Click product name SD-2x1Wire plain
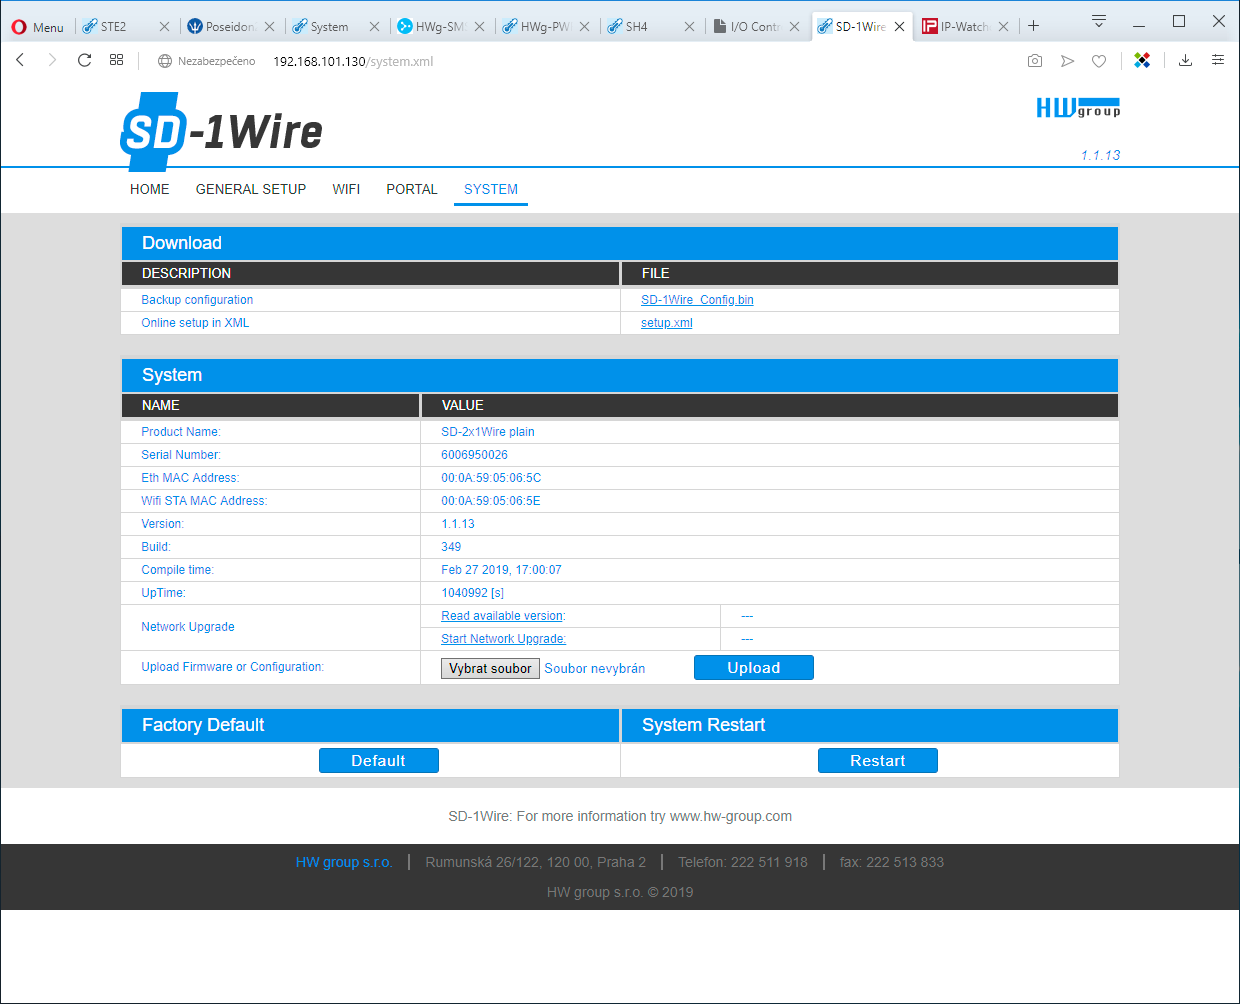Screen dimensions: 1240x1004 tap(488, 432)
